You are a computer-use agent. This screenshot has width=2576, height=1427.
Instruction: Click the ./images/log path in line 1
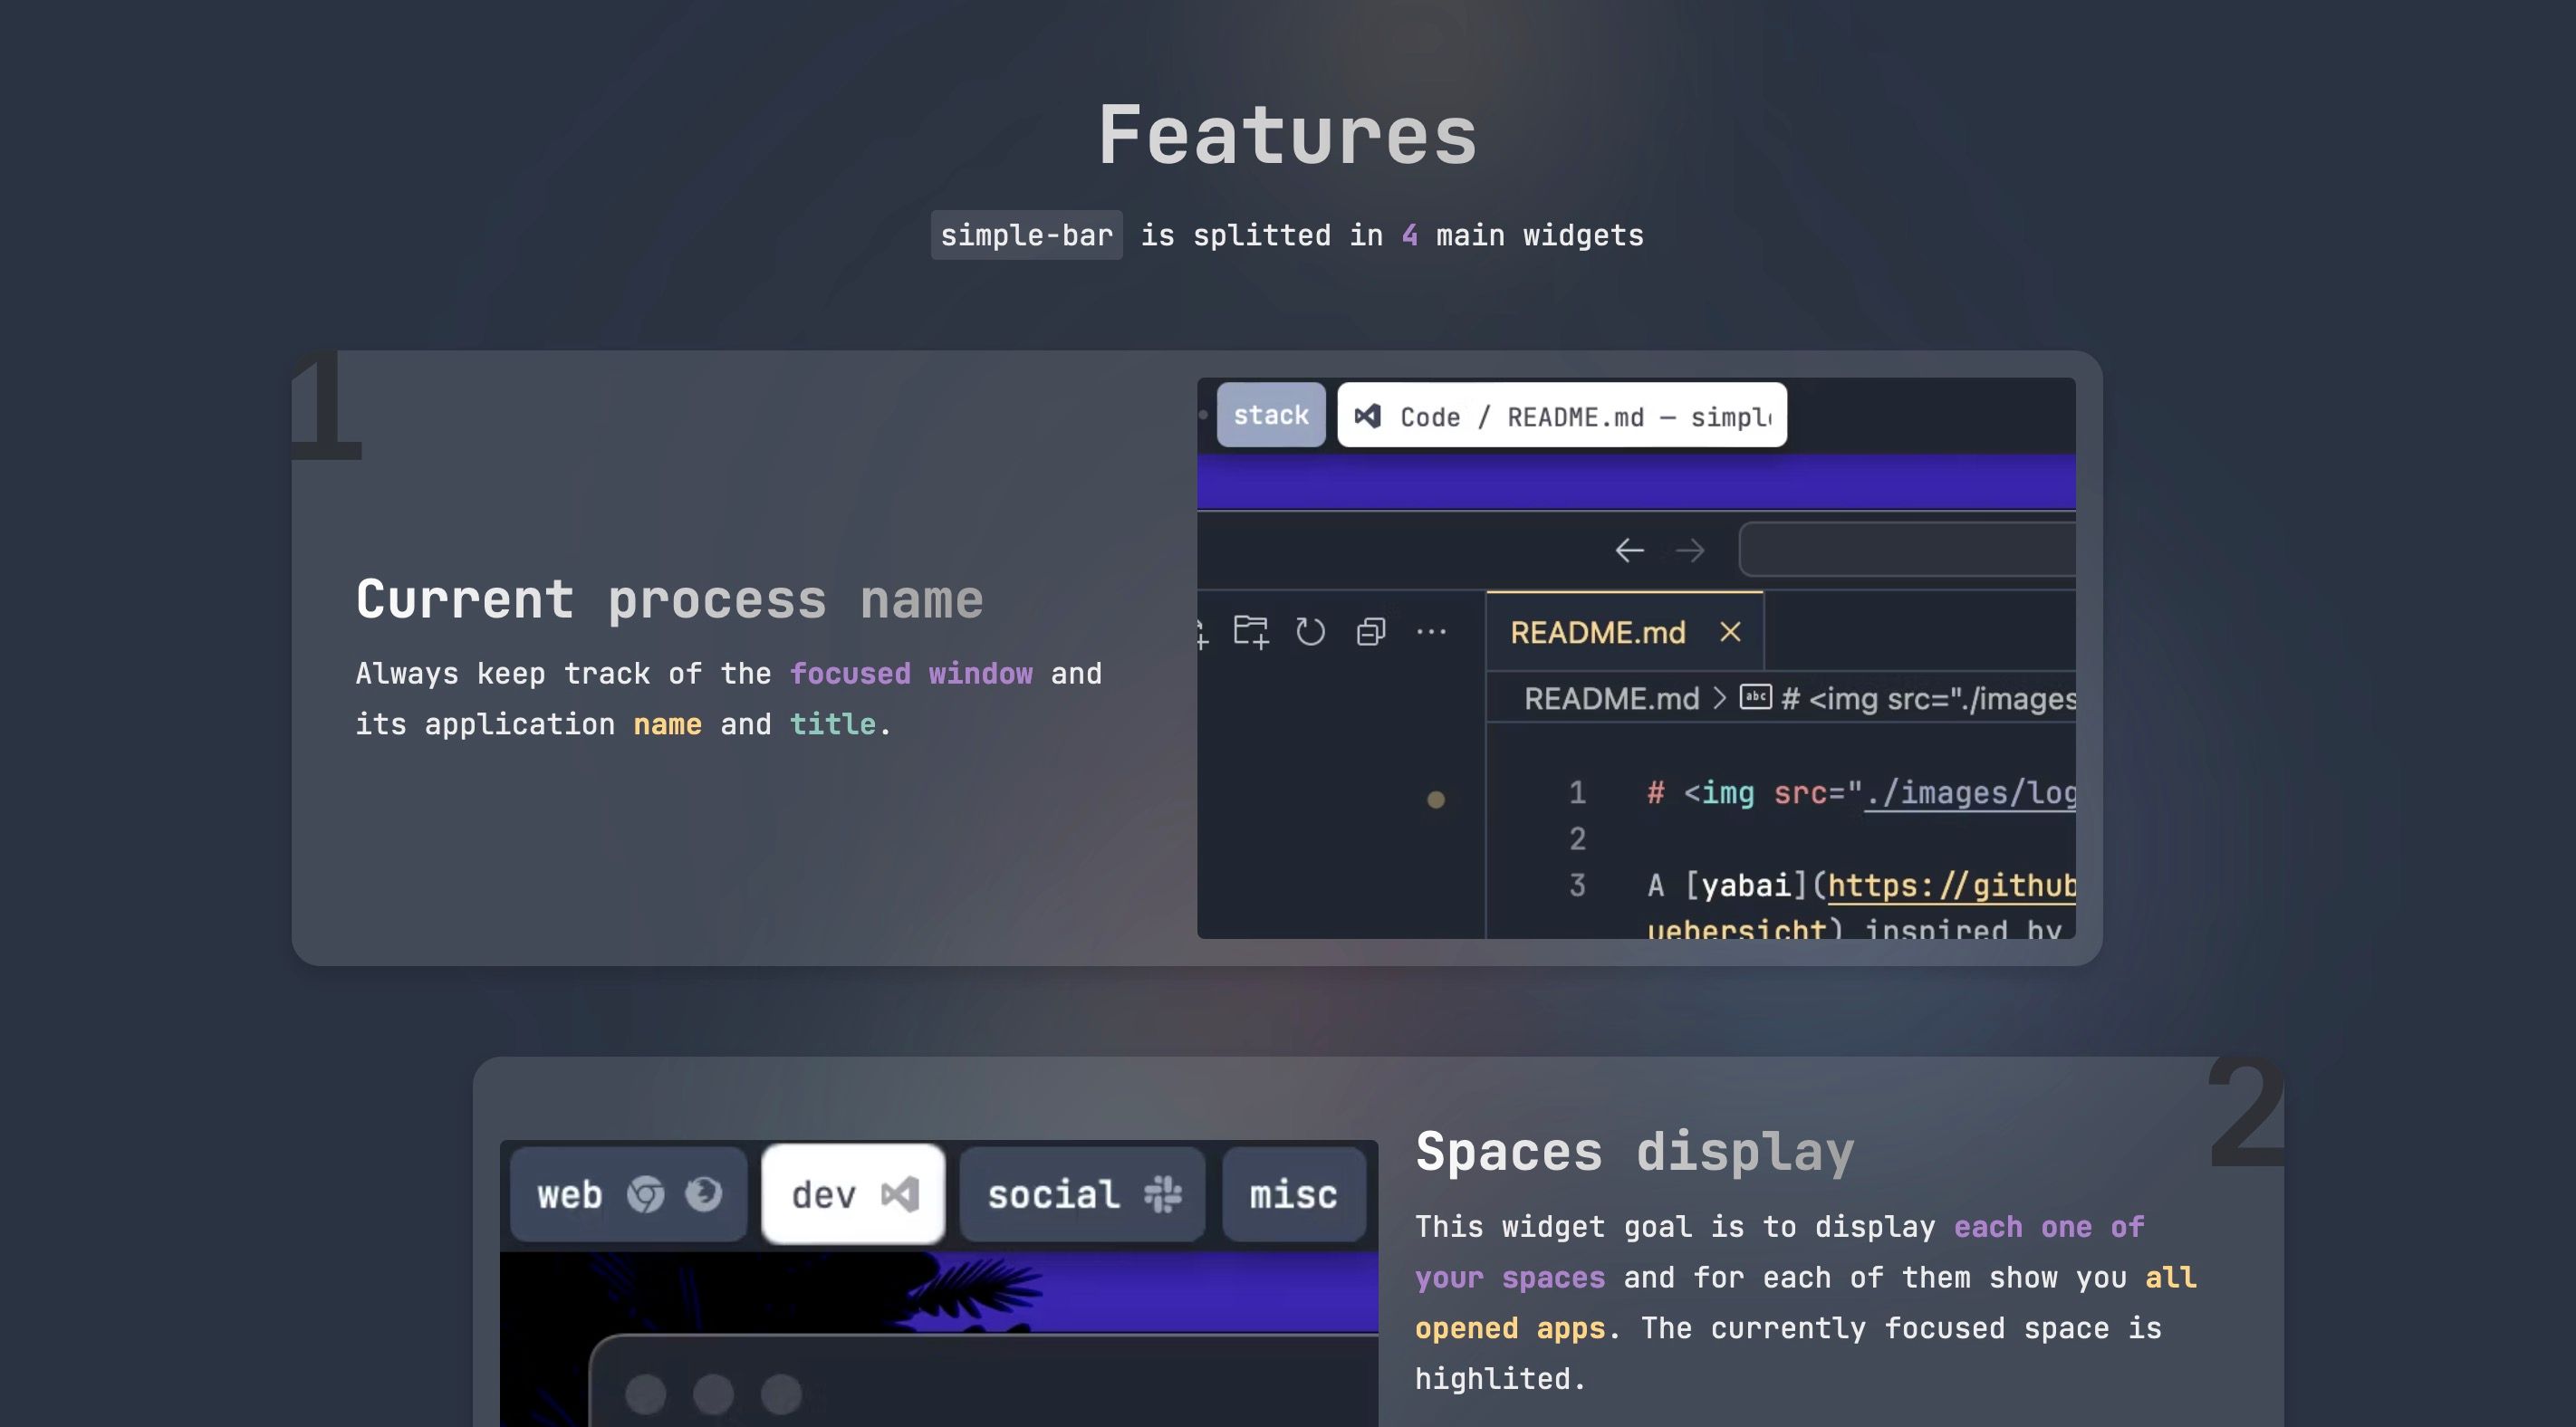[x=1971, y=793]
